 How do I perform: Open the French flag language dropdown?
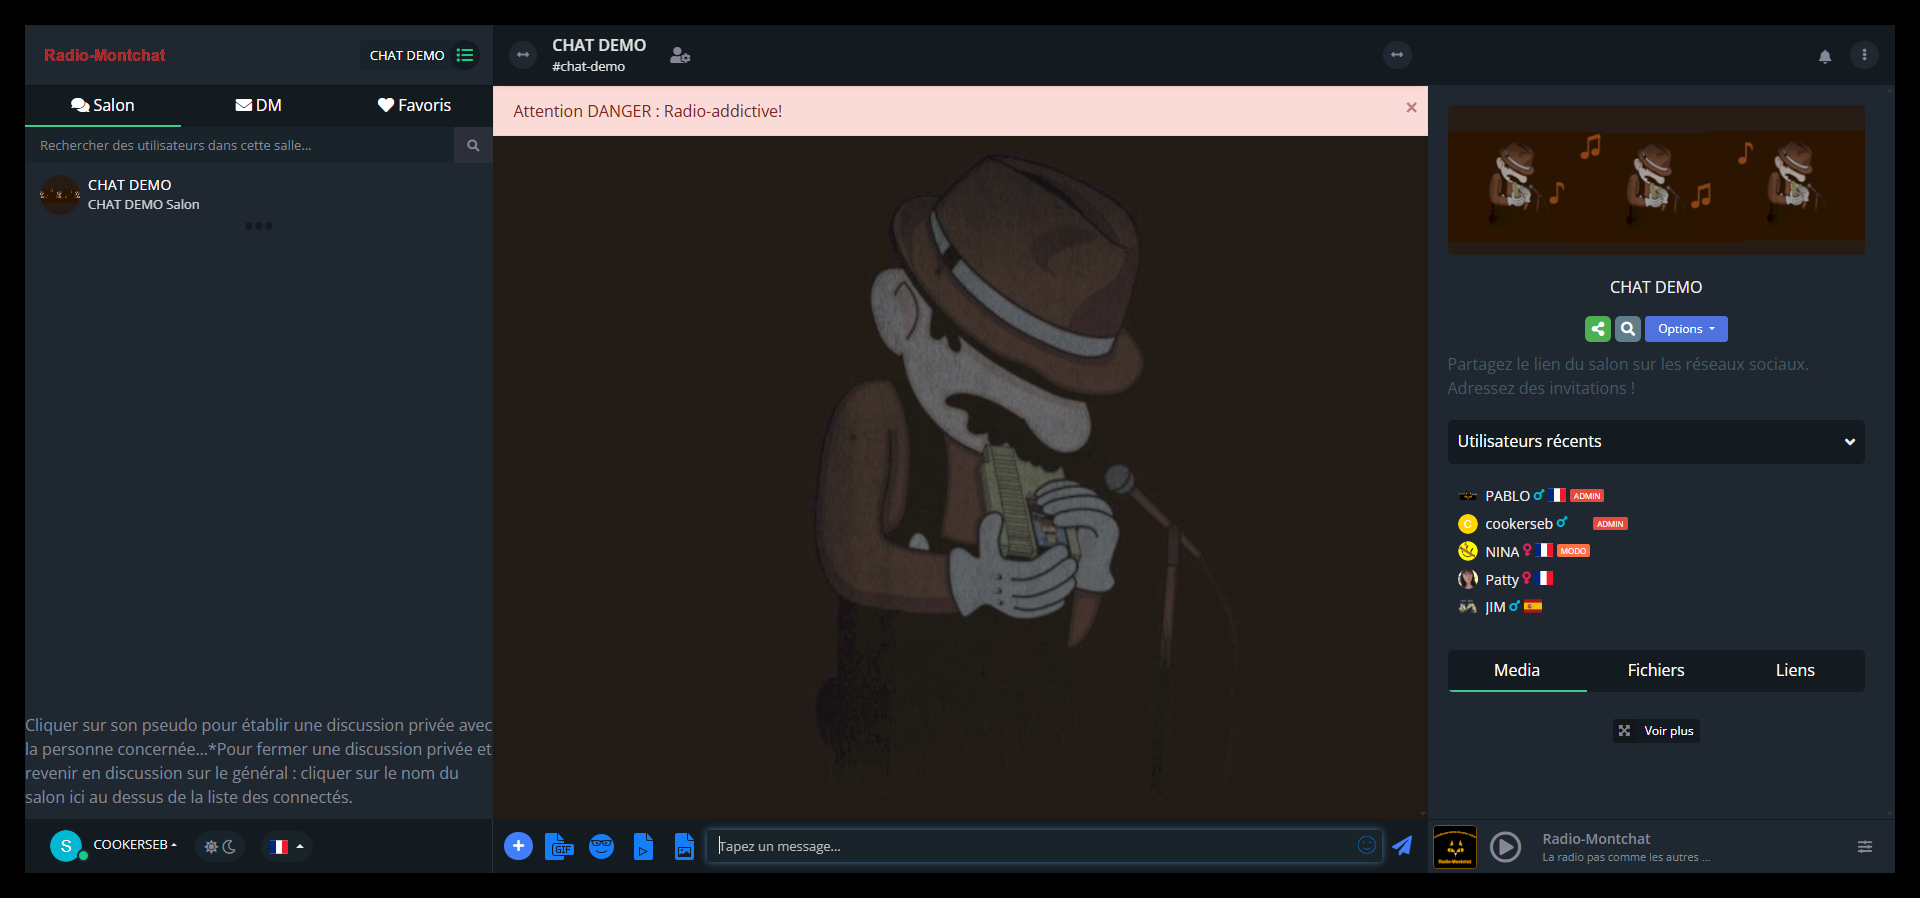(287, 847)
